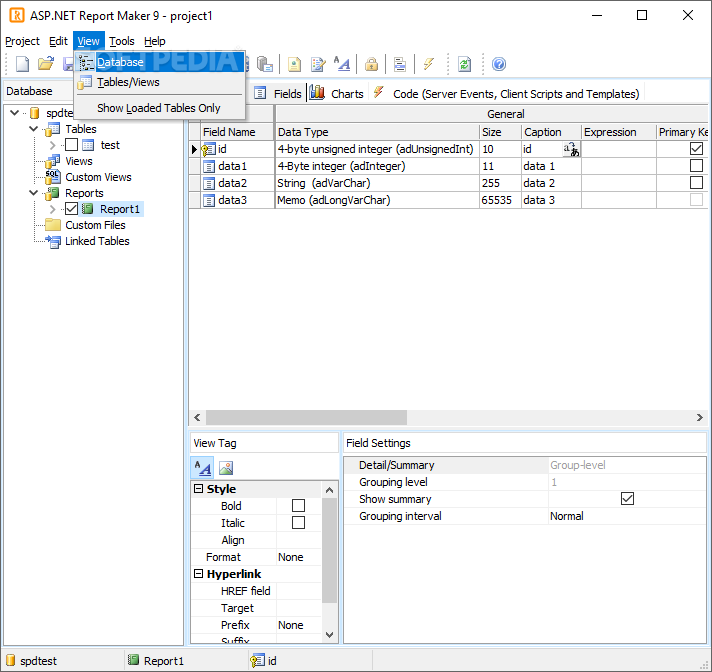The height and width of the screenshot is (672, 712).
Task: Click the copy table settings toolbar icon
Action: coord(265,64)
